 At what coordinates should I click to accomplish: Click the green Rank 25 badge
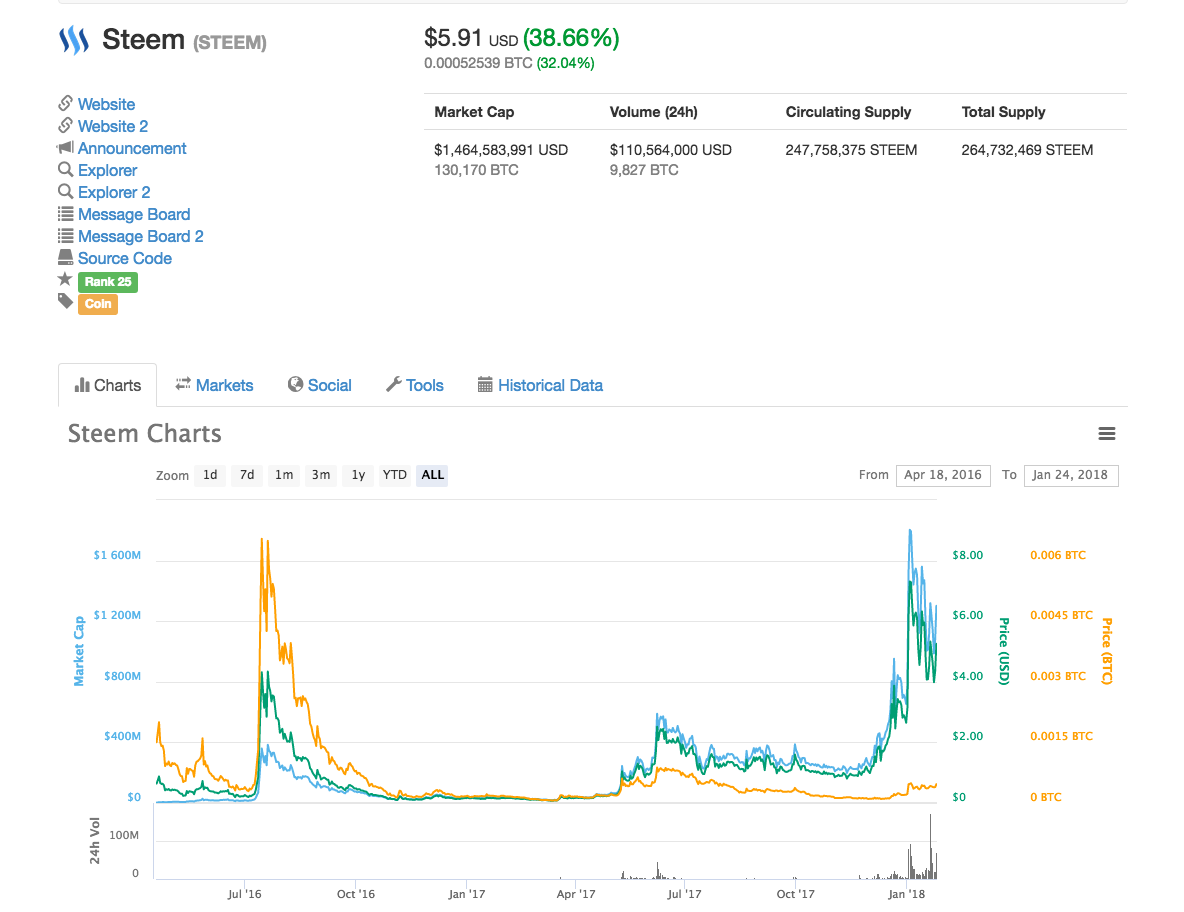click(x=108, y=282)
